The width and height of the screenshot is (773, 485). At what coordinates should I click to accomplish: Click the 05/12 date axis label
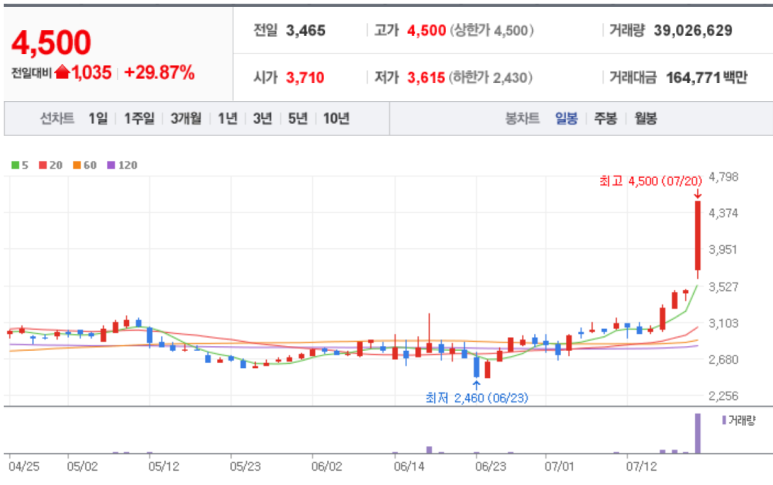pos(164,466)
